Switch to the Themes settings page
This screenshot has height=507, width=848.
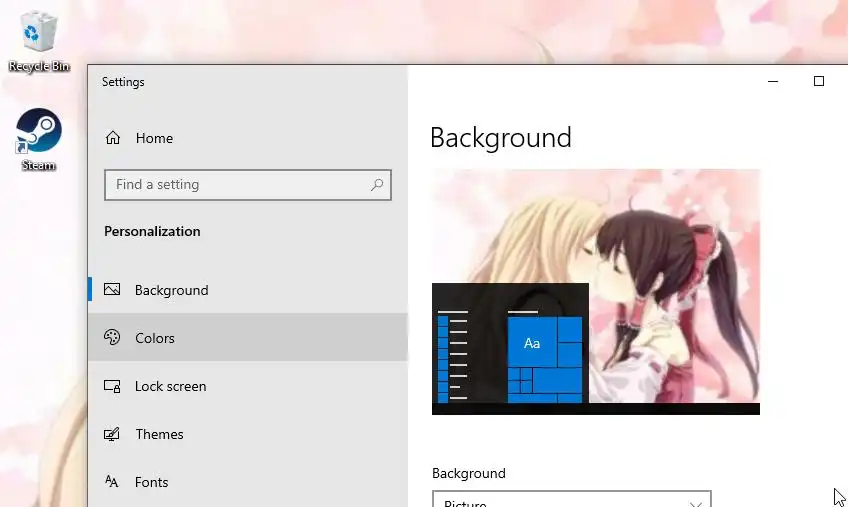(x=248, y=434)
